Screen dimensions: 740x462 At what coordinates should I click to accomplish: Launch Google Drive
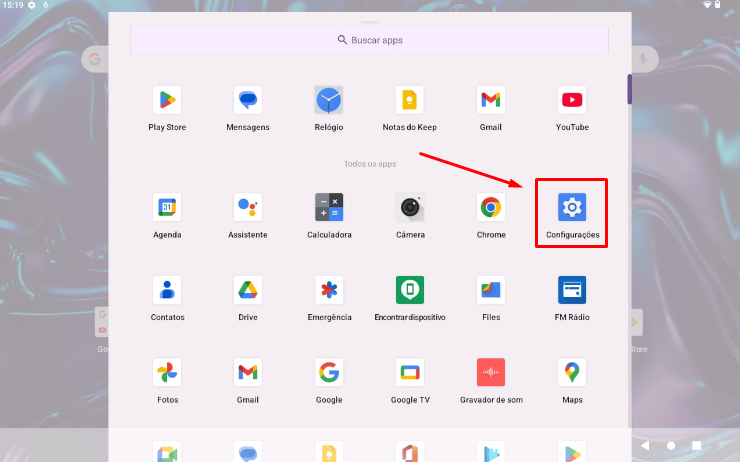click(248, 290)
